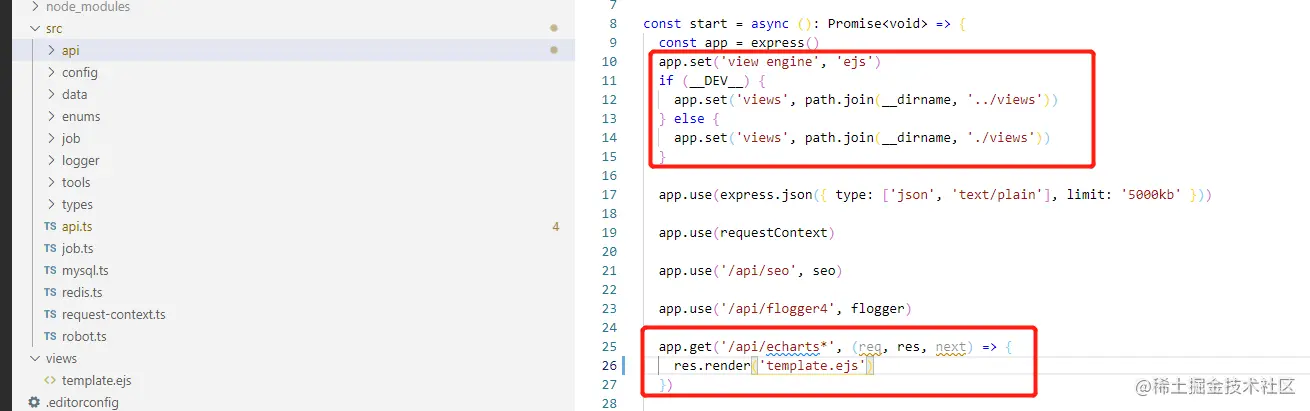Click the EJS icon of template.ejs
Screen dimensions: 1310x411
[50, 381]
